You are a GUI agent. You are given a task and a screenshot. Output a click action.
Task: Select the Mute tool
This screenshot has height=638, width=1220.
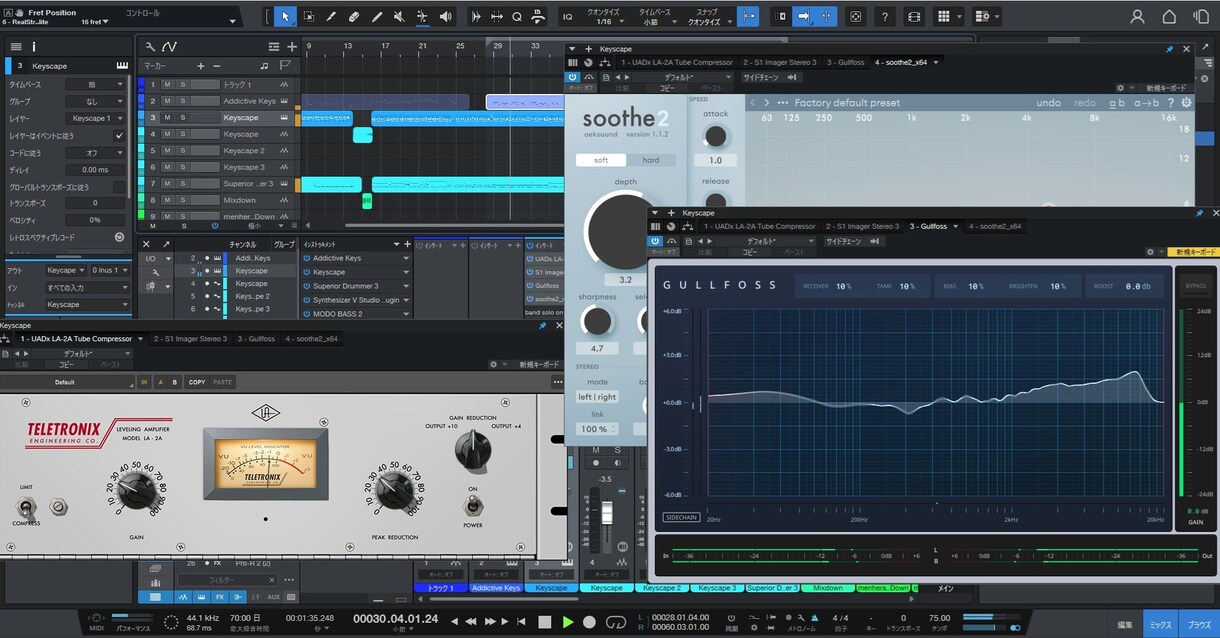pyautogui.click(x=399, y=17)
